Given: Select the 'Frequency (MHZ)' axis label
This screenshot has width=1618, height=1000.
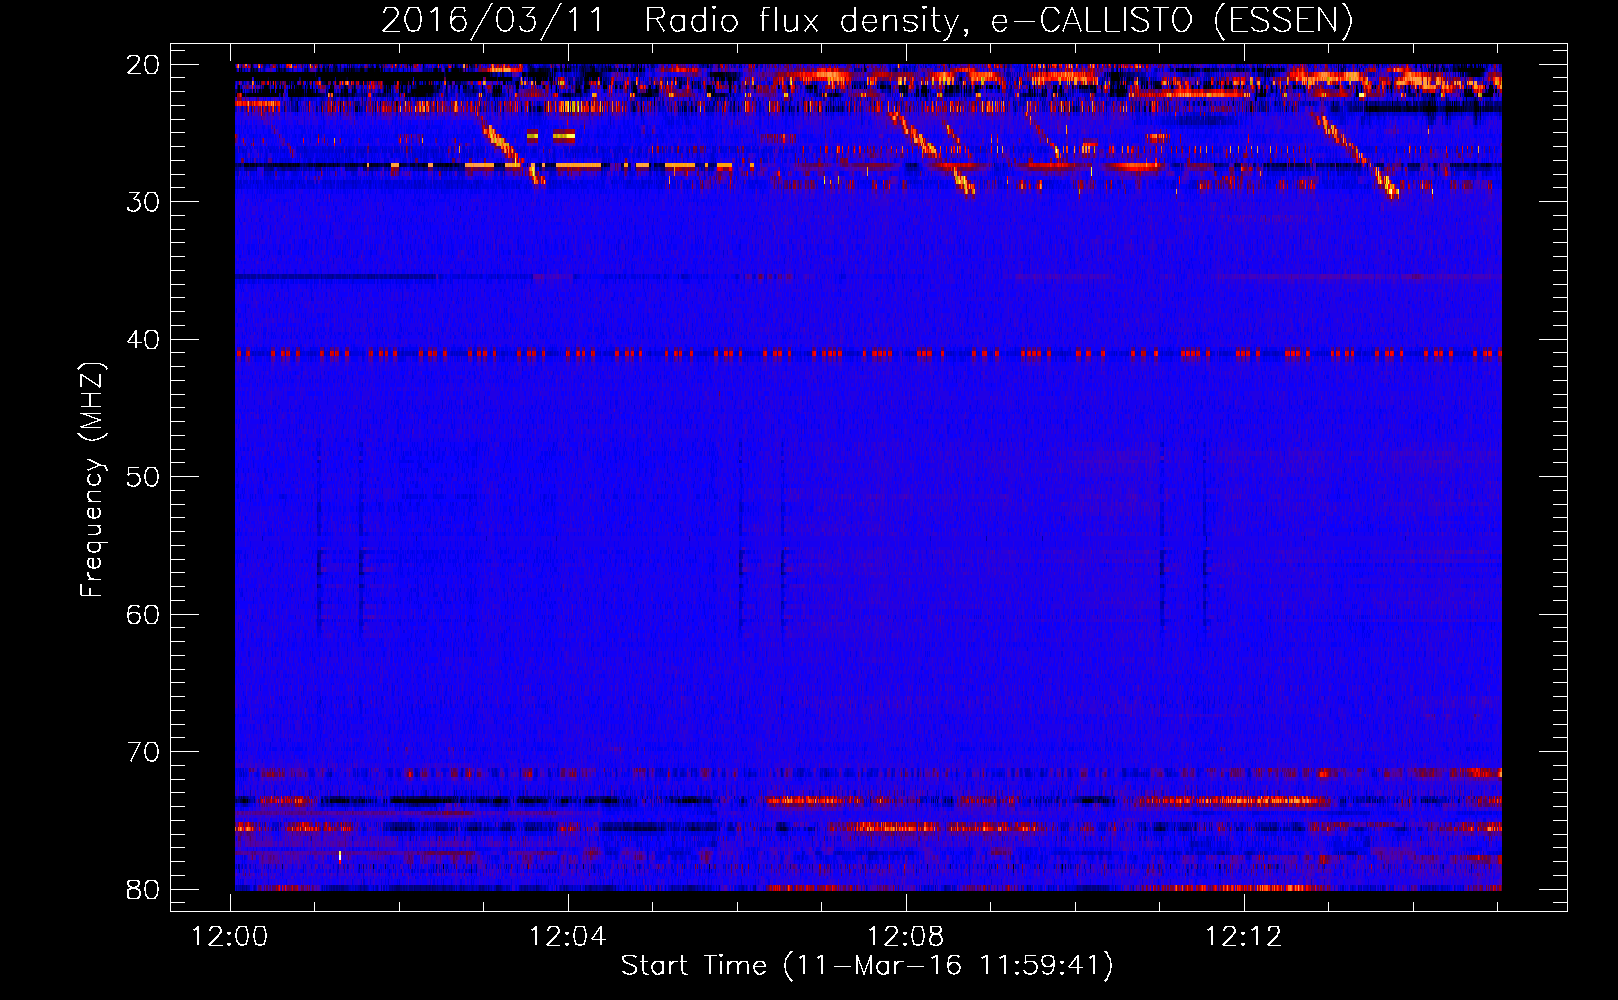Looking at the screenshot, I should tap(92, 480).
